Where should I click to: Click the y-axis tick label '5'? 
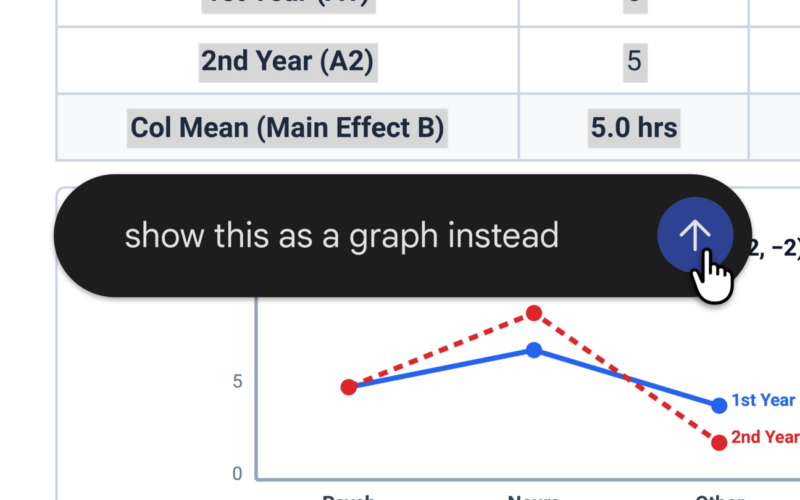pyautogui.click(x=237, y=382)
